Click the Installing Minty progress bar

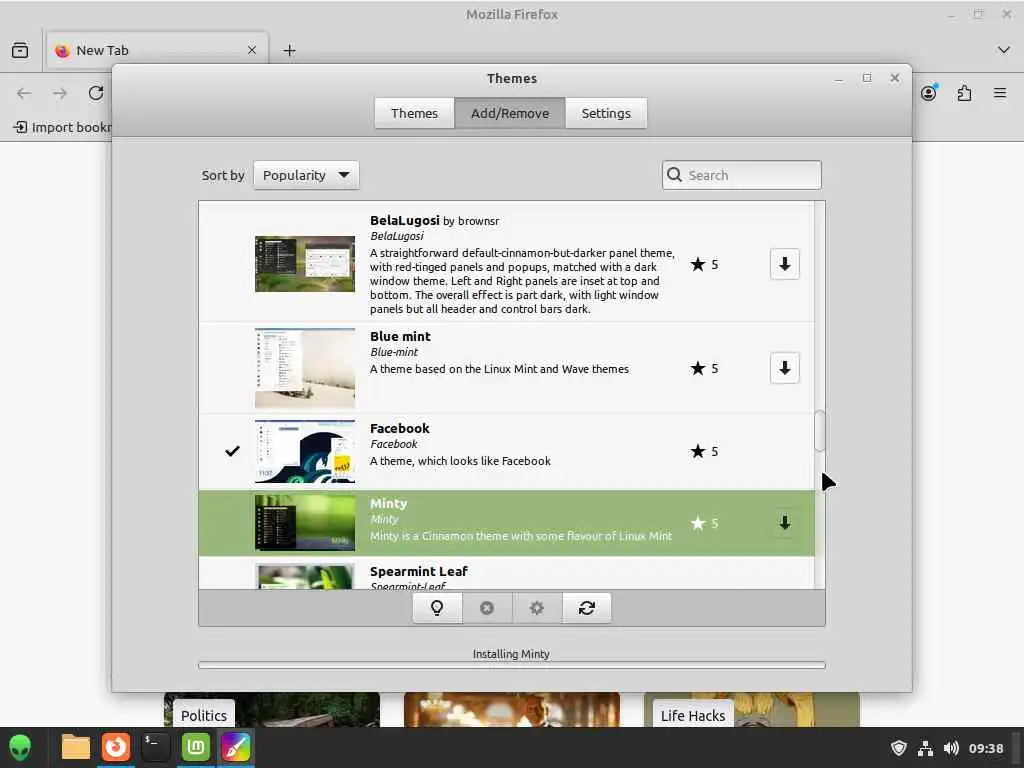click(512, 665)
